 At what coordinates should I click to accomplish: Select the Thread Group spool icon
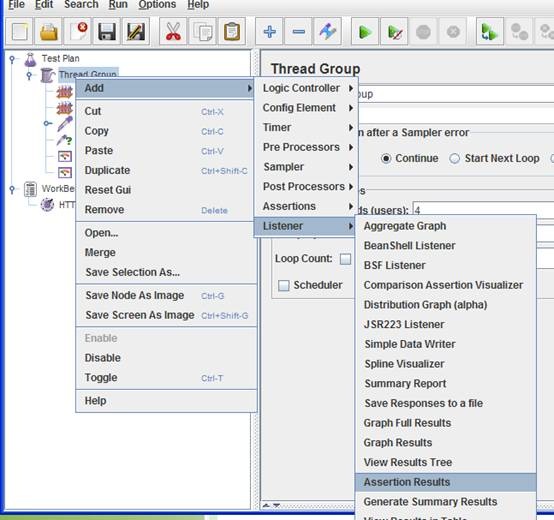click(48, 75)
